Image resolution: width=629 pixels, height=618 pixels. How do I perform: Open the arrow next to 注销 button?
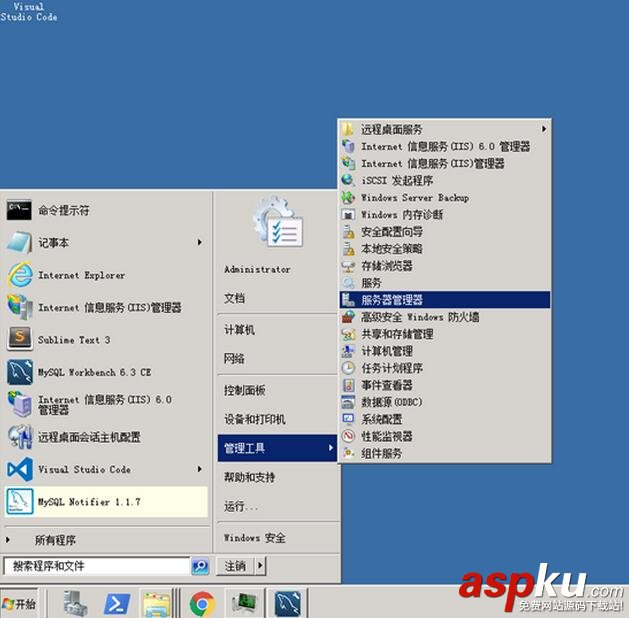260,566
